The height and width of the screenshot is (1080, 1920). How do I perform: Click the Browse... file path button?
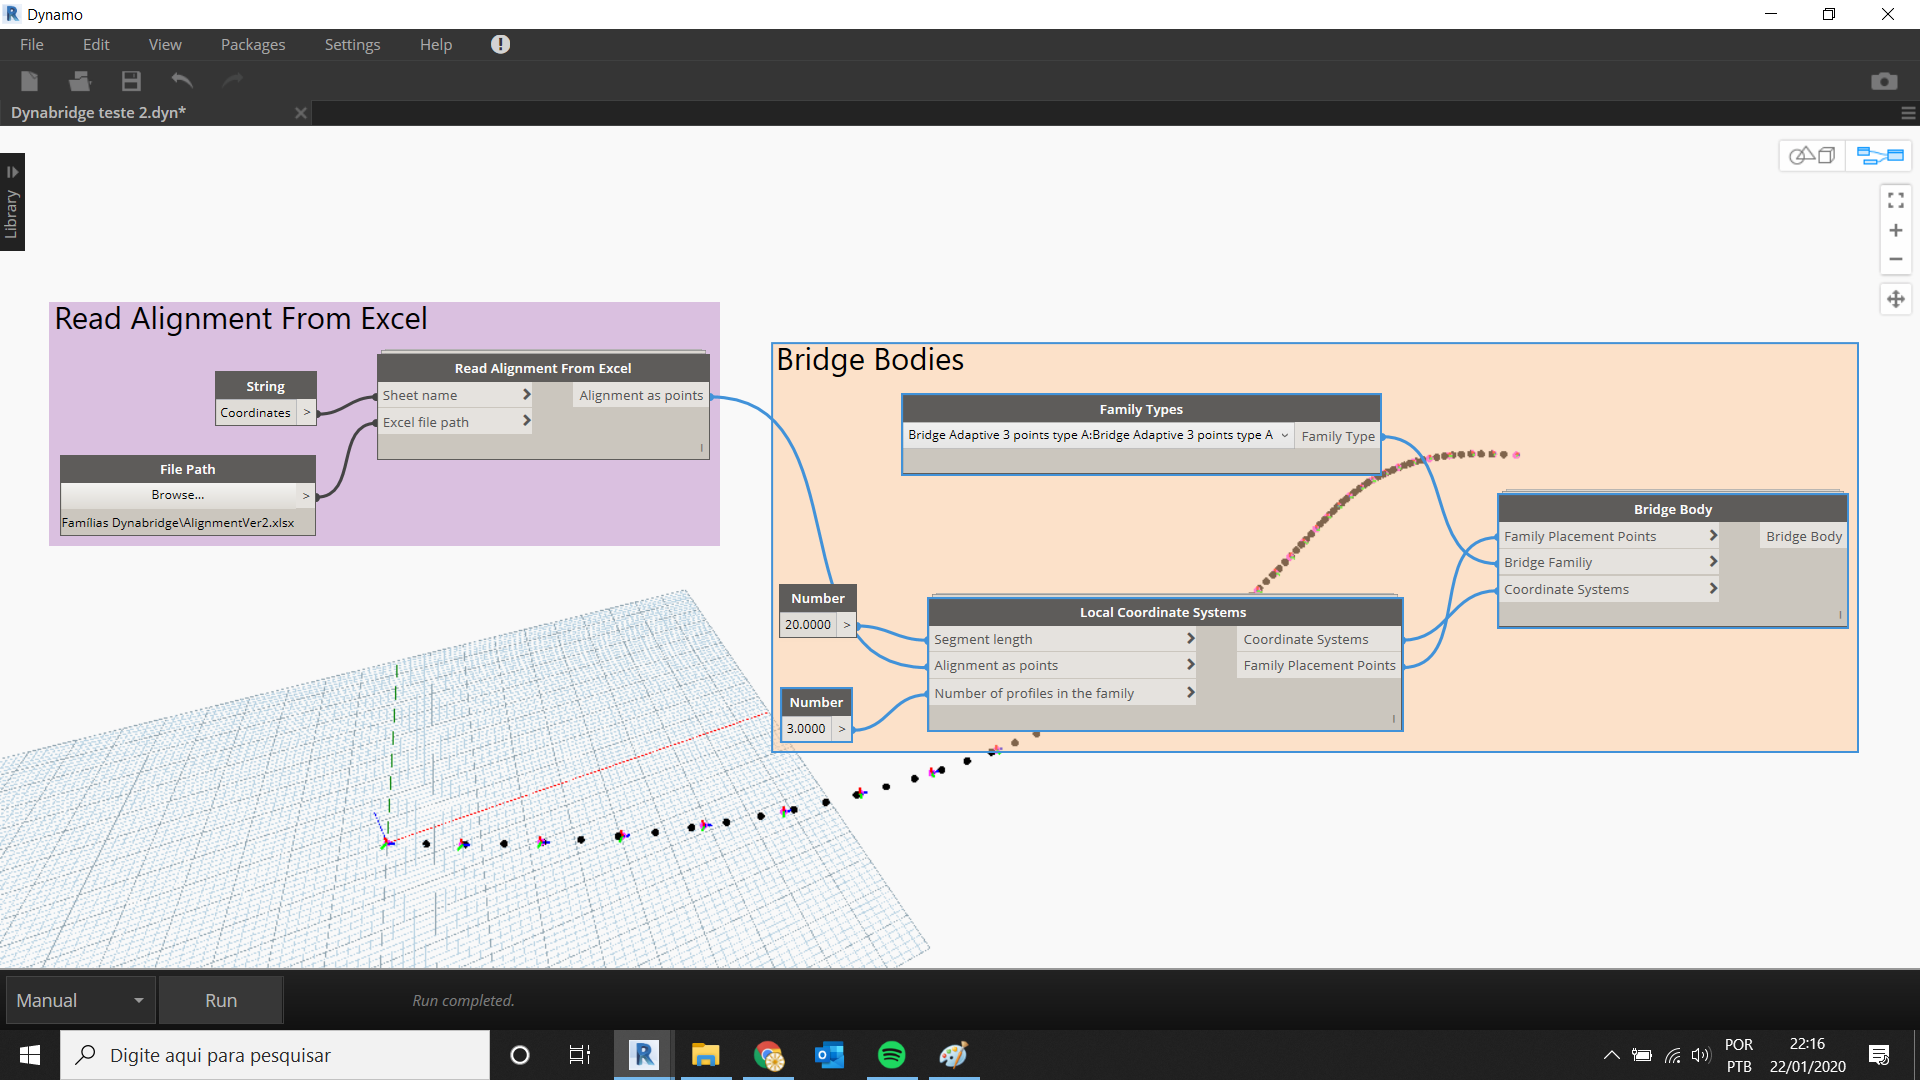click(x=178, y=495)
